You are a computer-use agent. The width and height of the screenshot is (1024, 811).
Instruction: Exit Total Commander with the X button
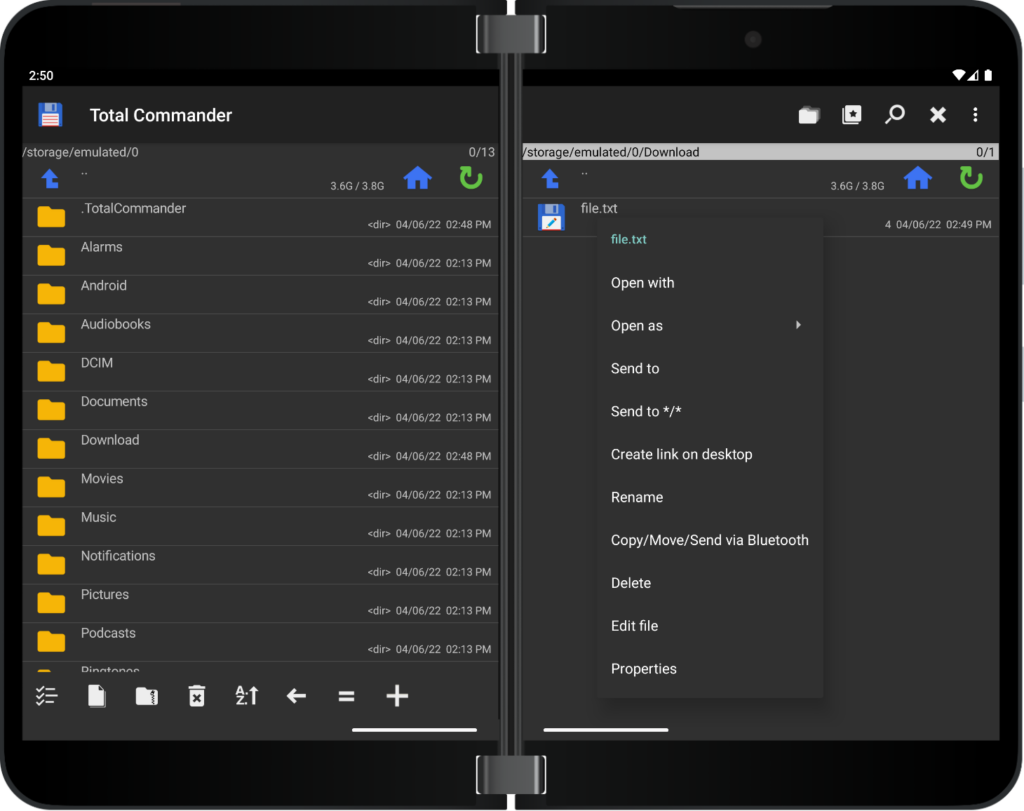(x=937, y=114)
